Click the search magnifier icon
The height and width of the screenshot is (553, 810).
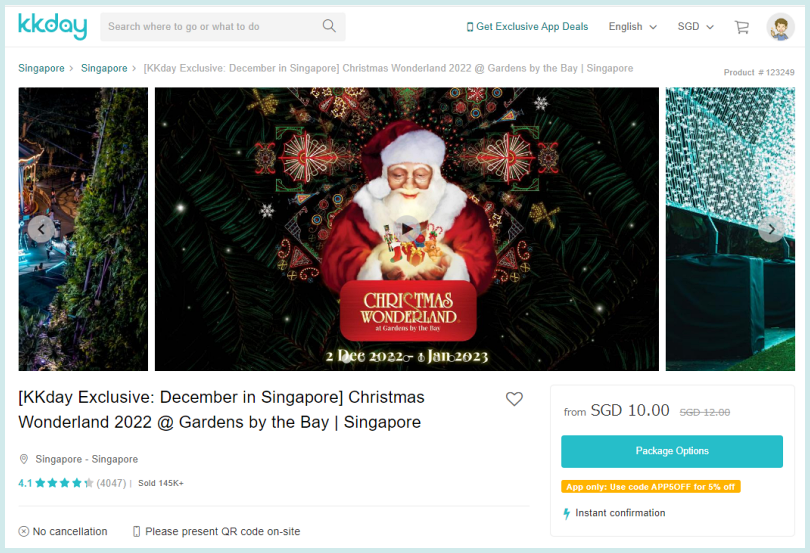click(x=329, y=26)
